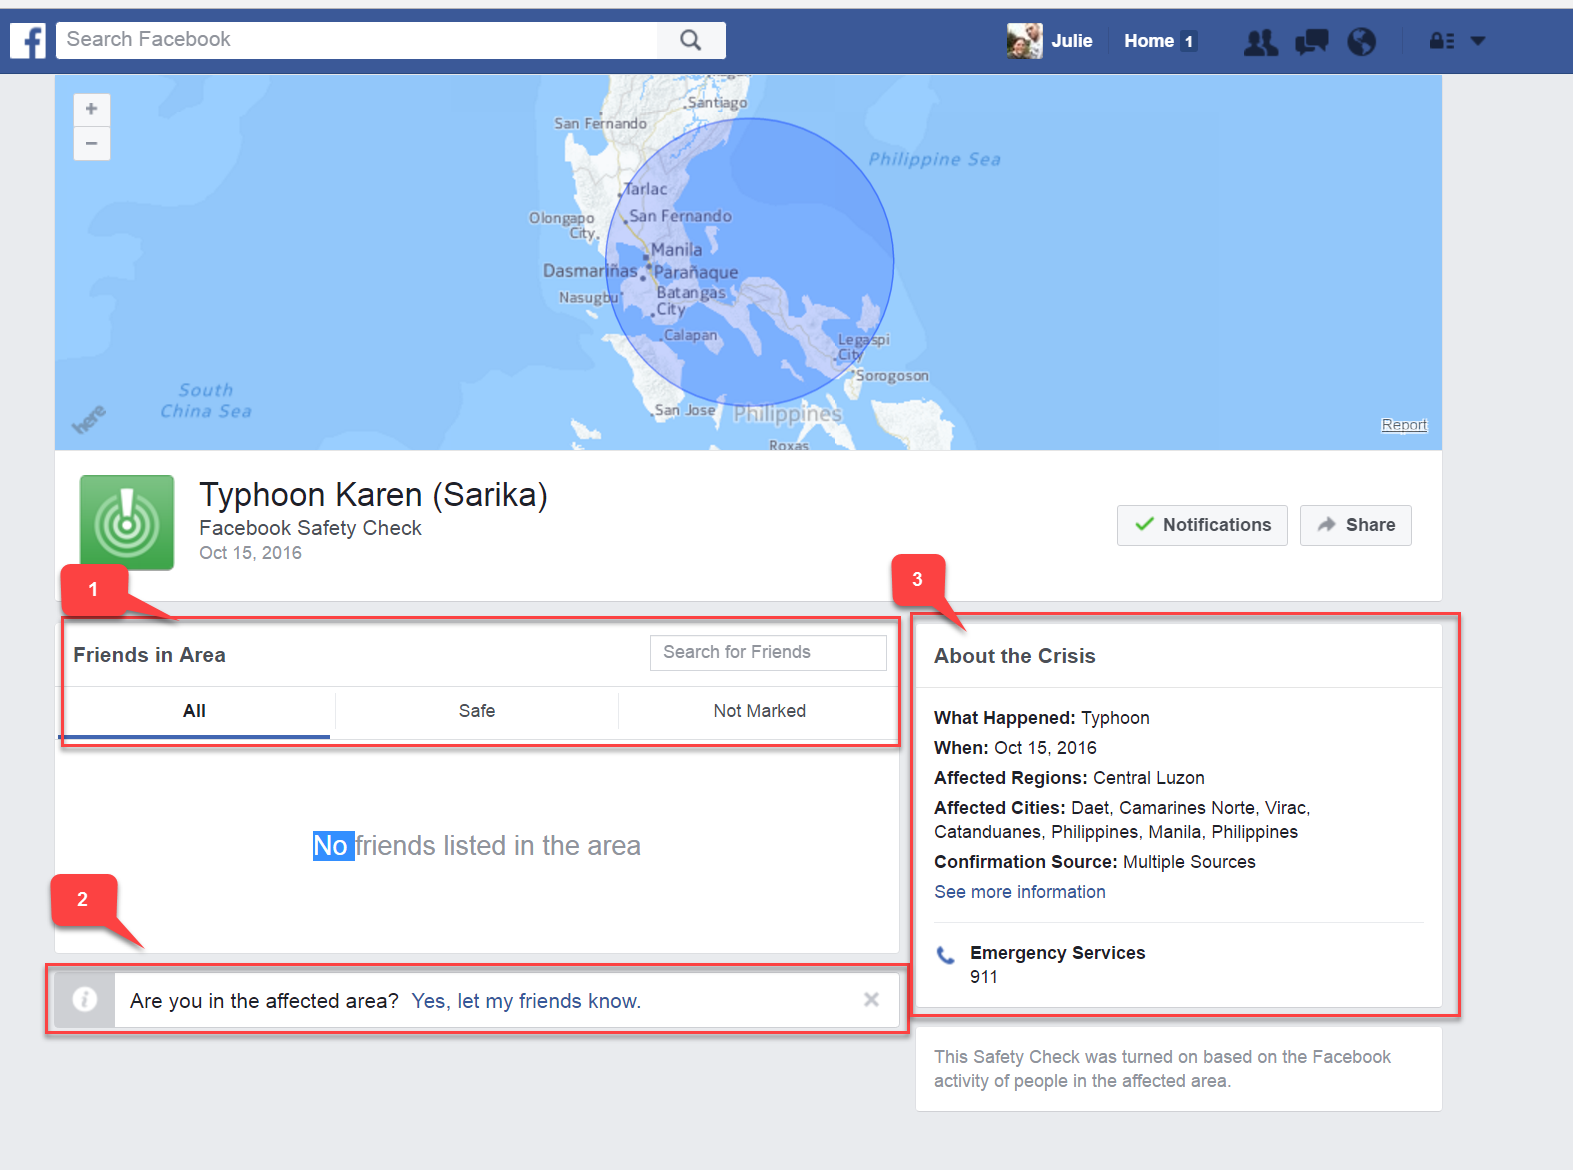Go to Home in the top bar
This screenshot has width=1573, height=1170.
pyautogui.click(x=1149, y=41)
